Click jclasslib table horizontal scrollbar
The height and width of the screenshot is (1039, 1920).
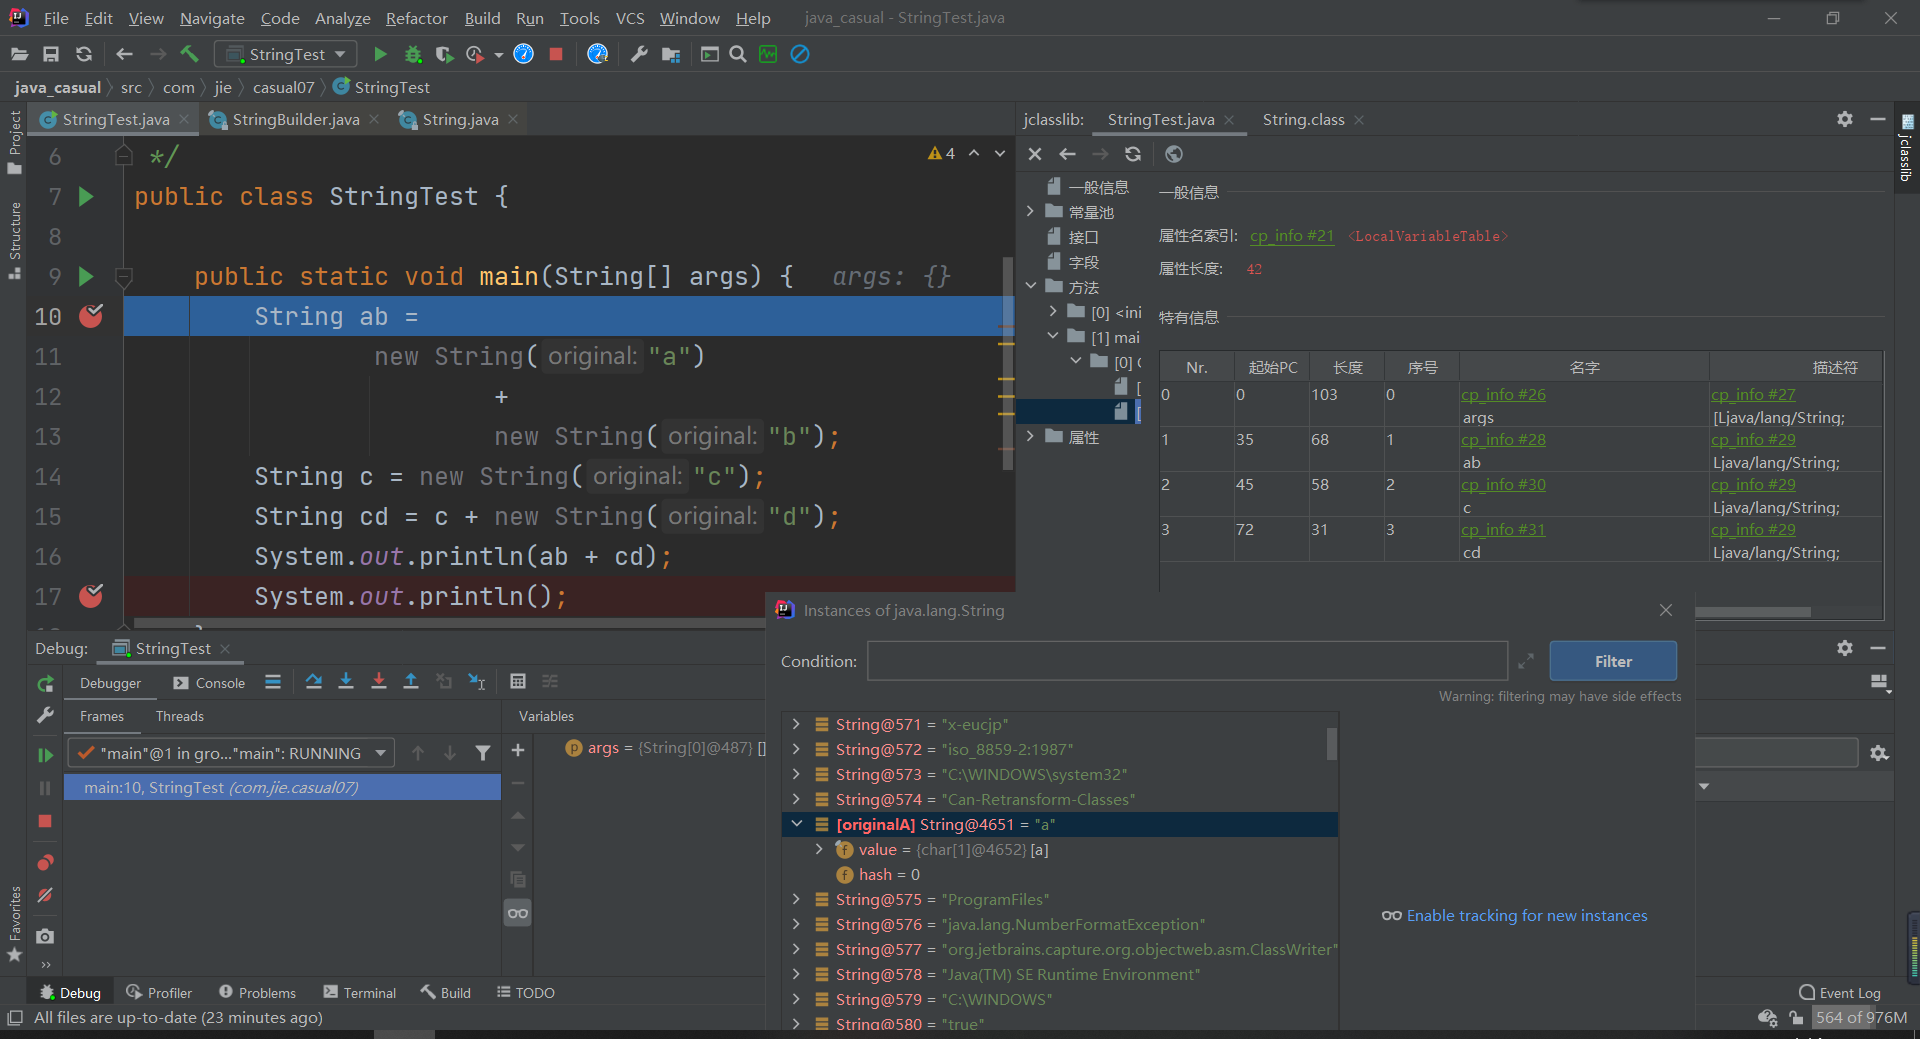coord(1752,612)
